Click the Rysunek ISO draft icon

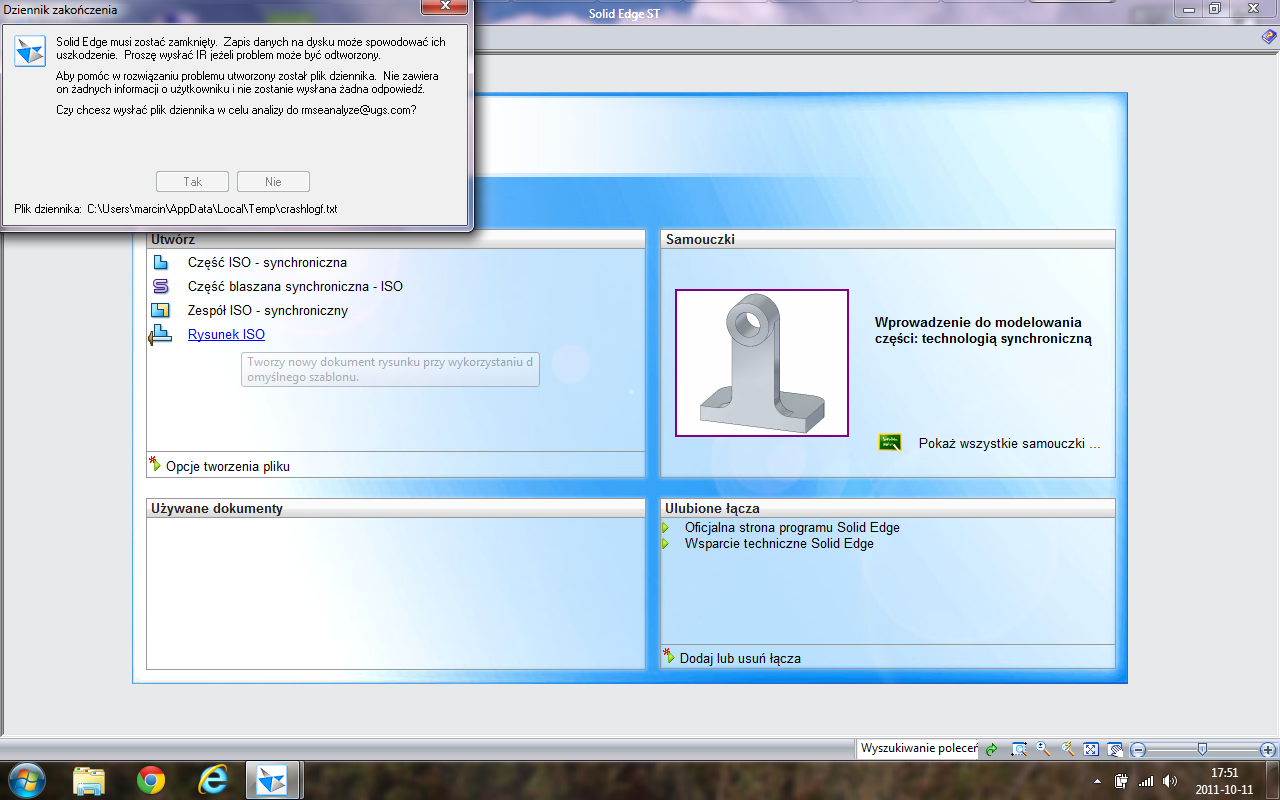(x=159, y=336)
